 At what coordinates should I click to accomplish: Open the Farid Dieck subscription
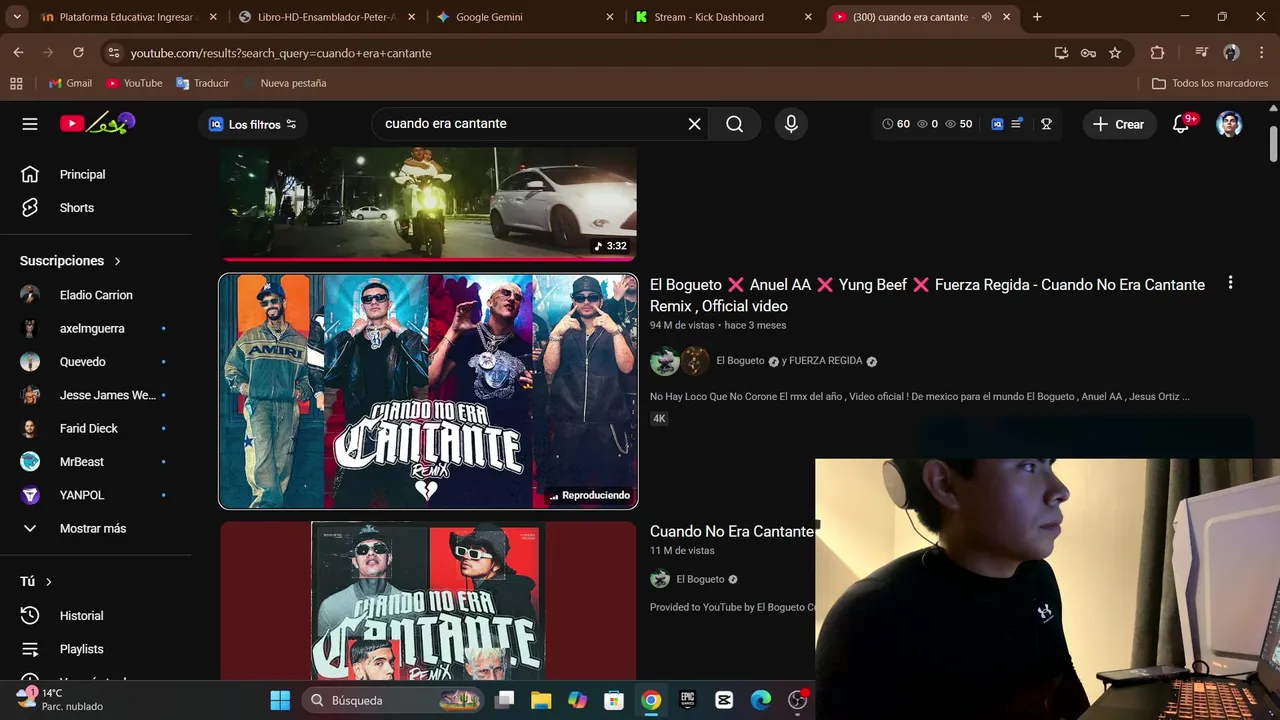click(x=90, y=428)
